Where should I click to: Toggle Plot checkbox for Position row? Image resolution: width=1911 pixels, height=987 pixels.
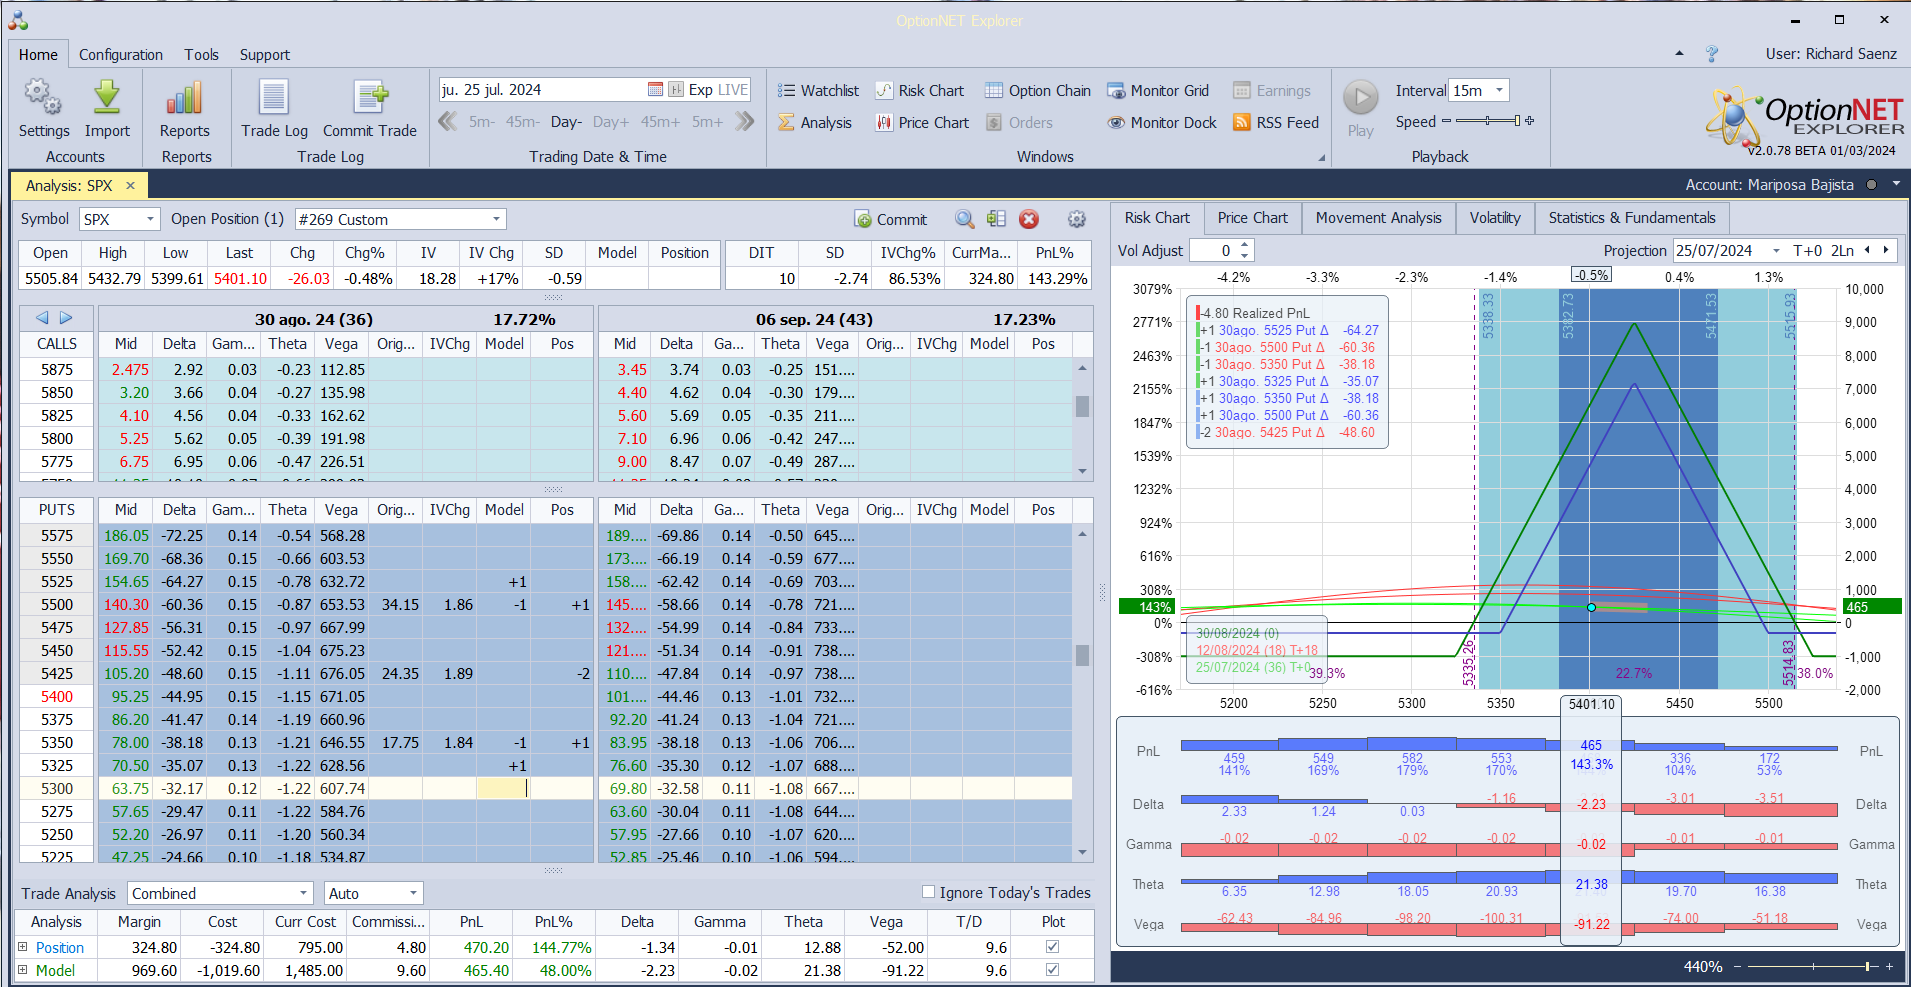pyautogui.click(x=1052, y=946)
